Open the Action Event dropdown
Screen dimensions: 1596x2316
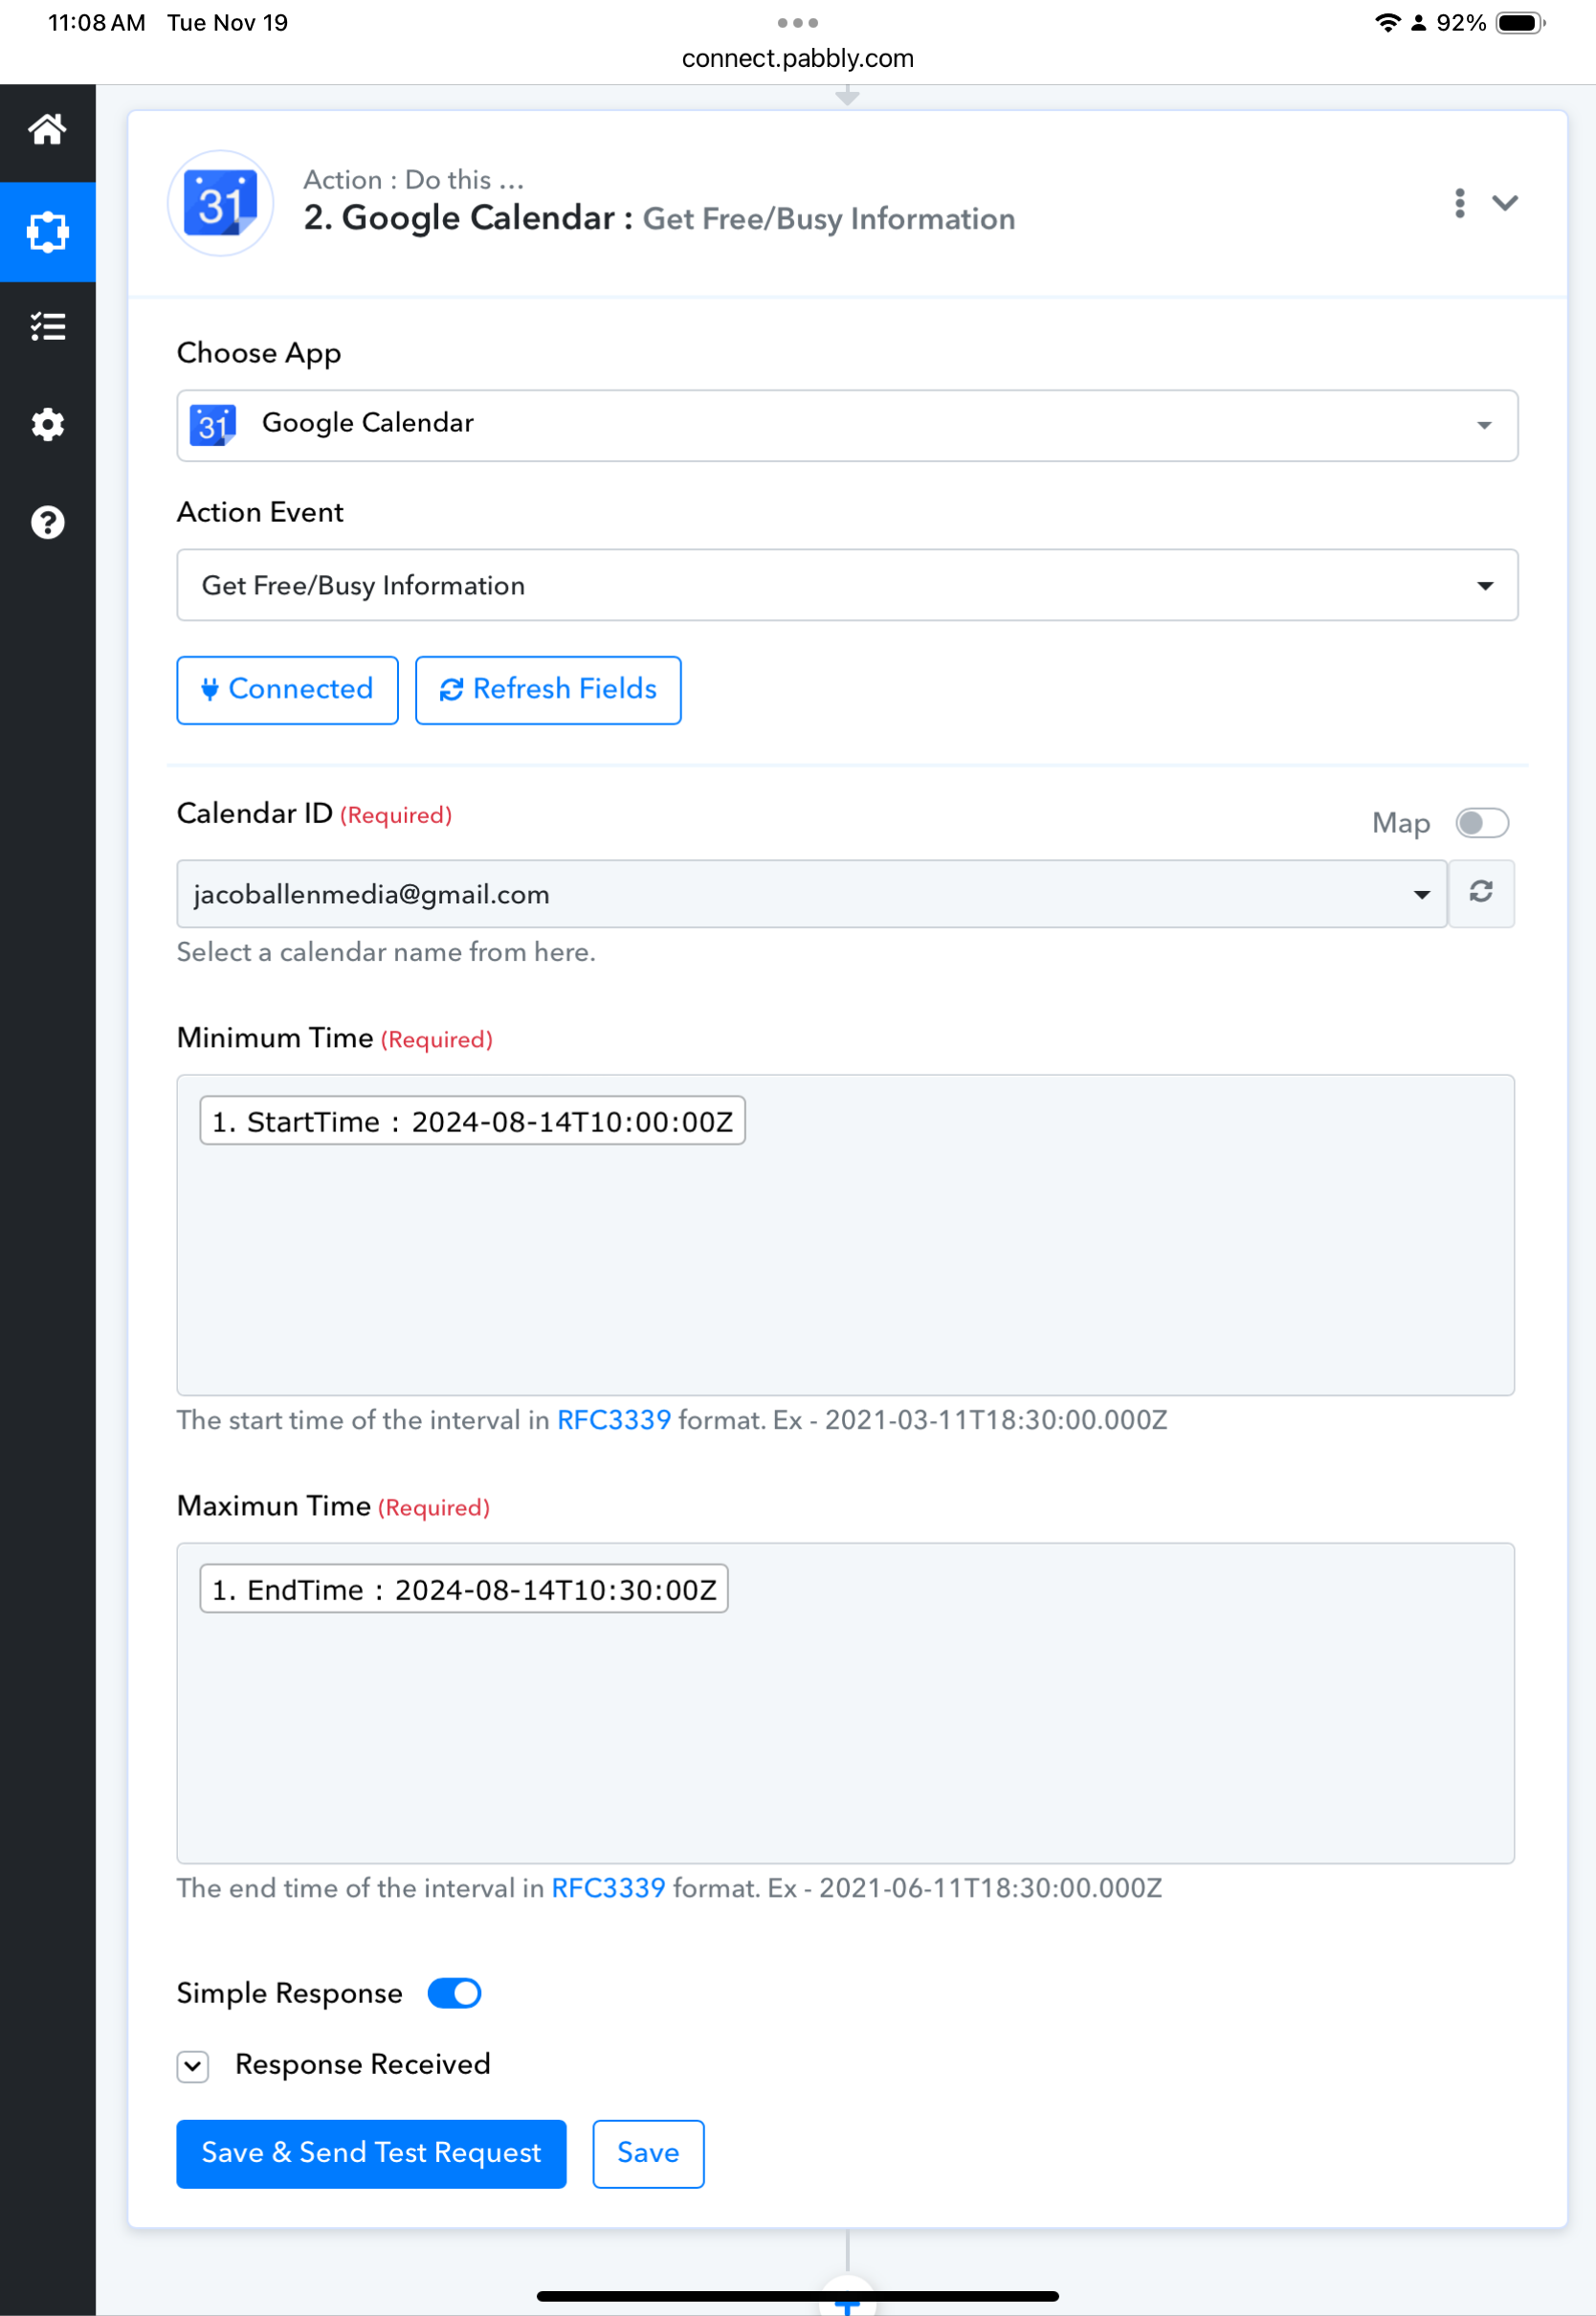coord(847,585)
